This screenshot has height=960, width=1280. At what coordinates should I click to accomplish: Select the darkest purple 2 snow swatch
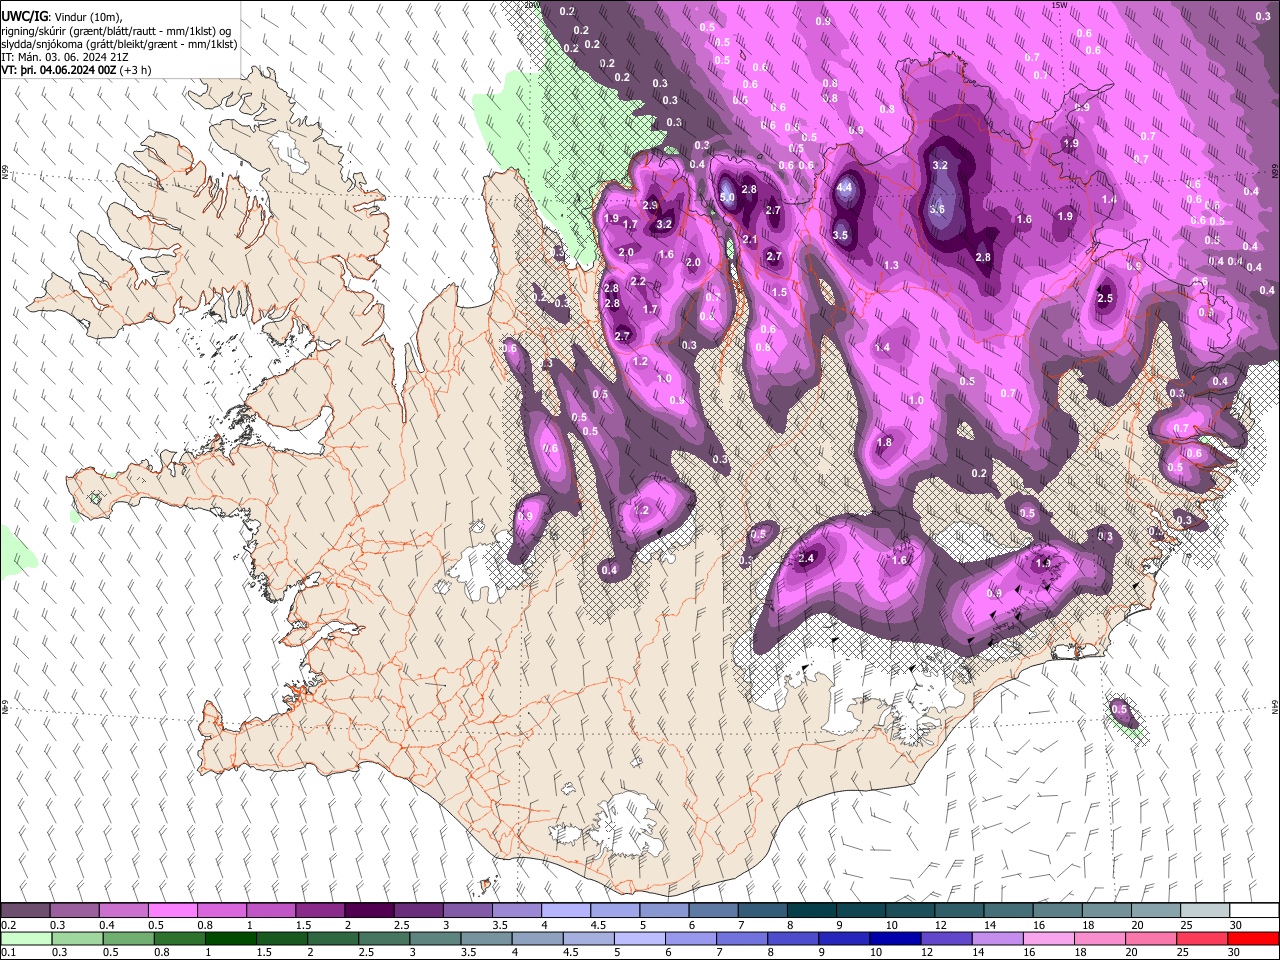[370, 911]
